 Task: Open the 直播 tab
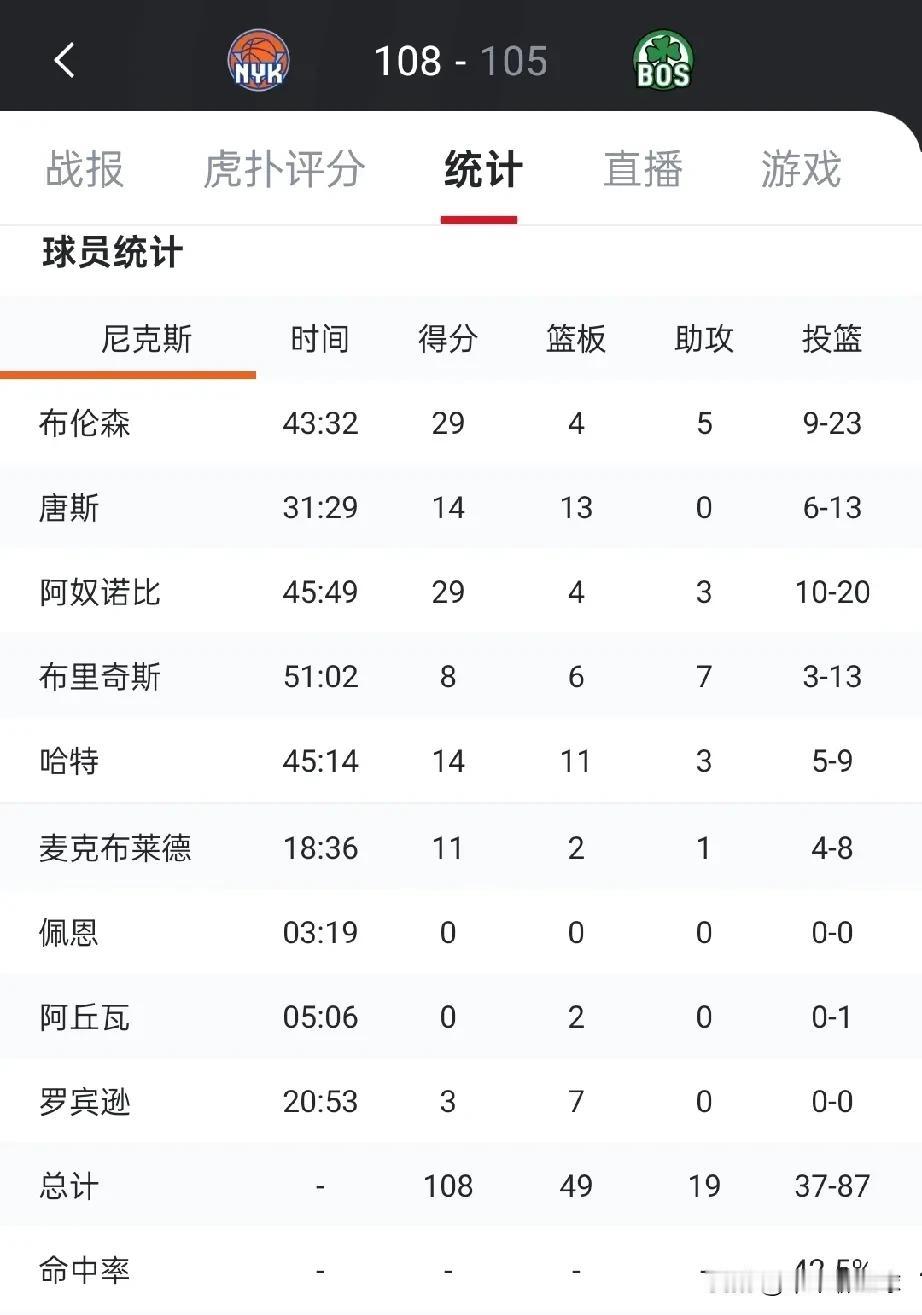(x=643, y=169)
